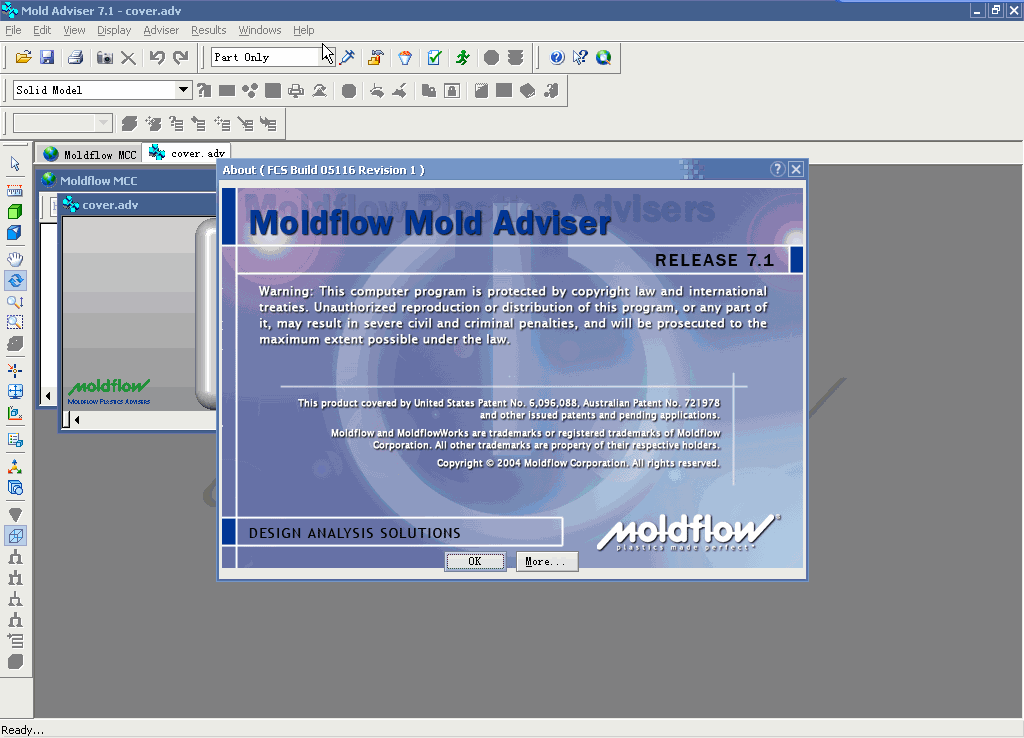Print using the printer toolbar icon
This screenshot has width=1024, height=738.
point(75,57)
